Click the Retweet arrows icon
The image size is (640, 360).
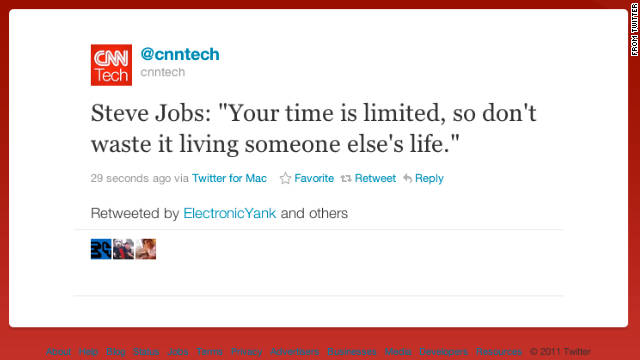pos(346,178)
